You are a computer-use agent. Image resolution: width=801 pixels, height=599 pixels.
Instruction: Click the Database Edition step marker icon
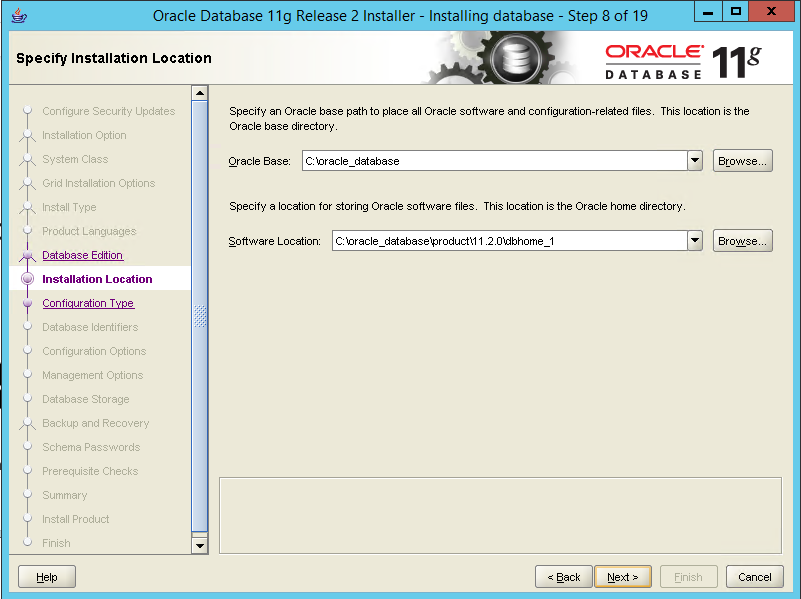point(28,254)
